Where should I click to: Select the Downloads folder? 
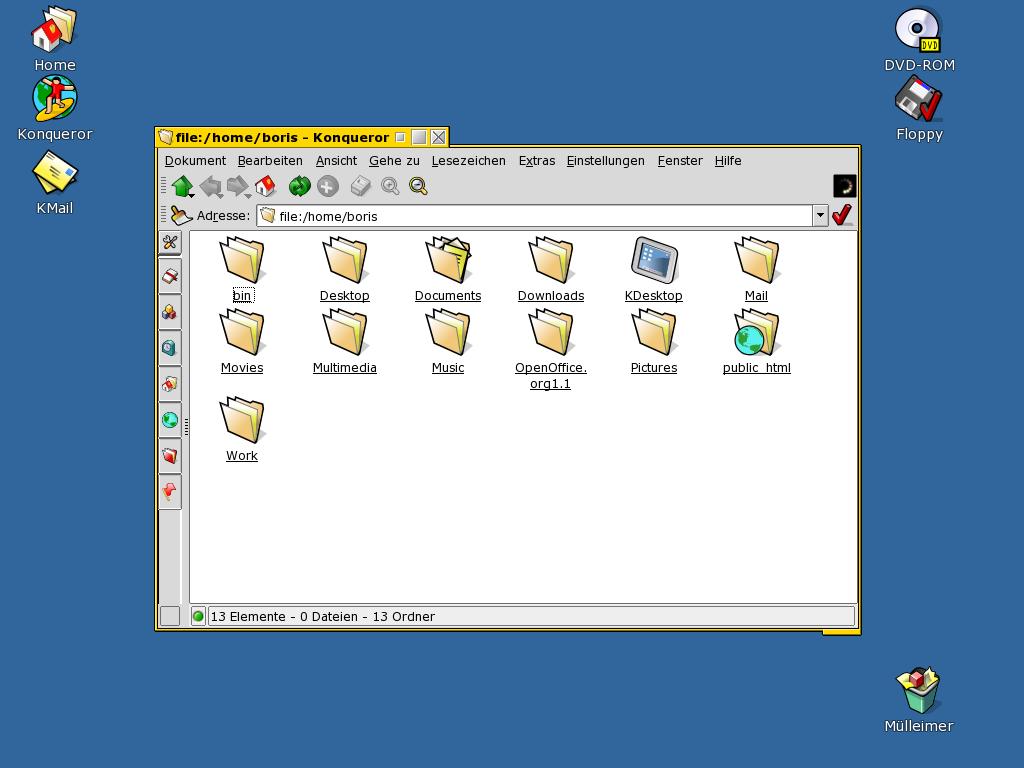coord(551,270)
